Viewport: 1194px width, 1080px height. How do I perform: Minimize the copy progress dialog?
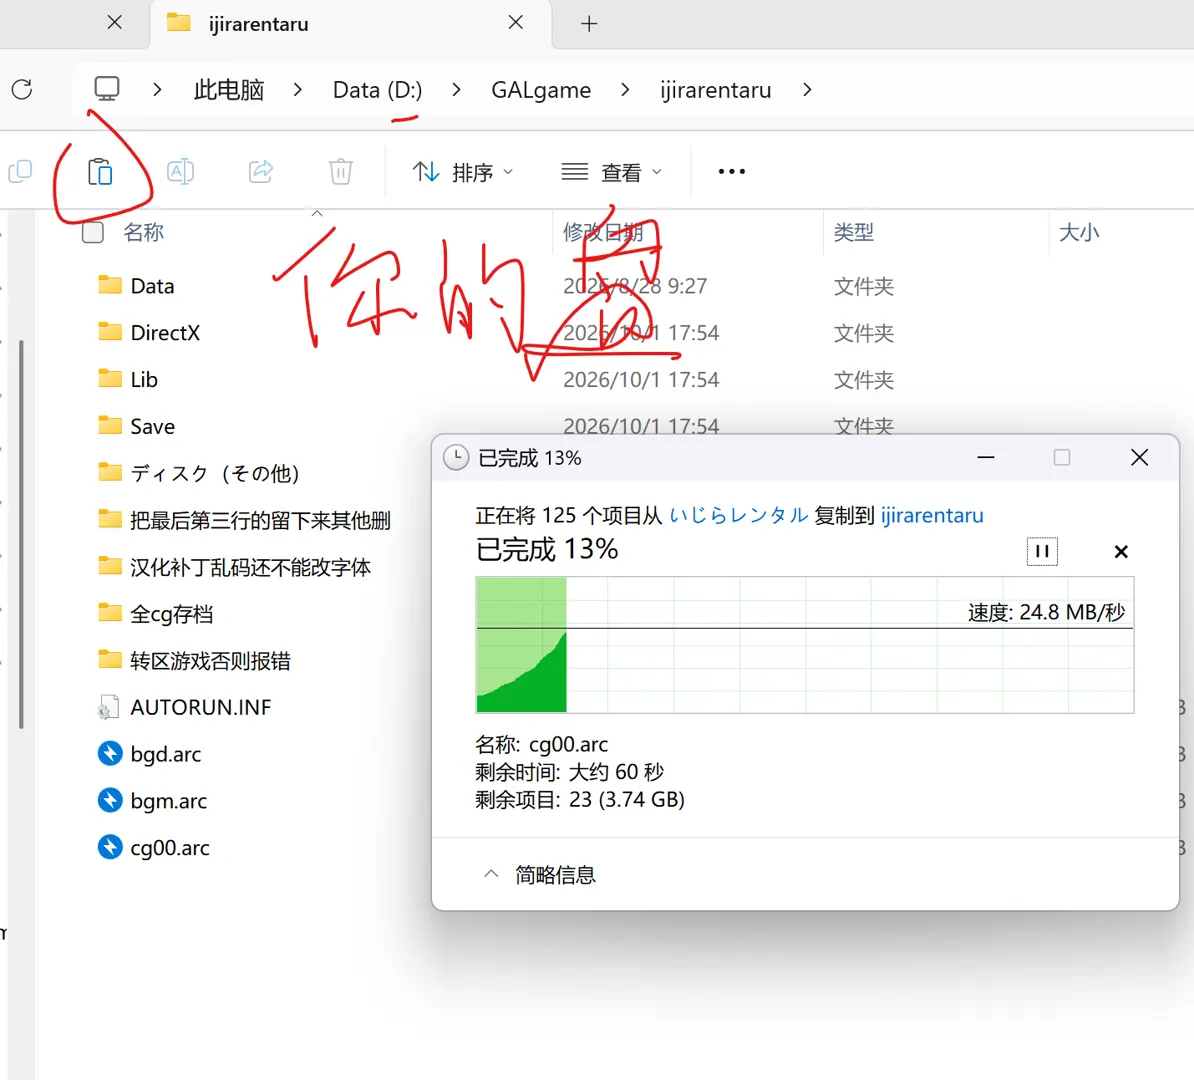click(986, 458)
